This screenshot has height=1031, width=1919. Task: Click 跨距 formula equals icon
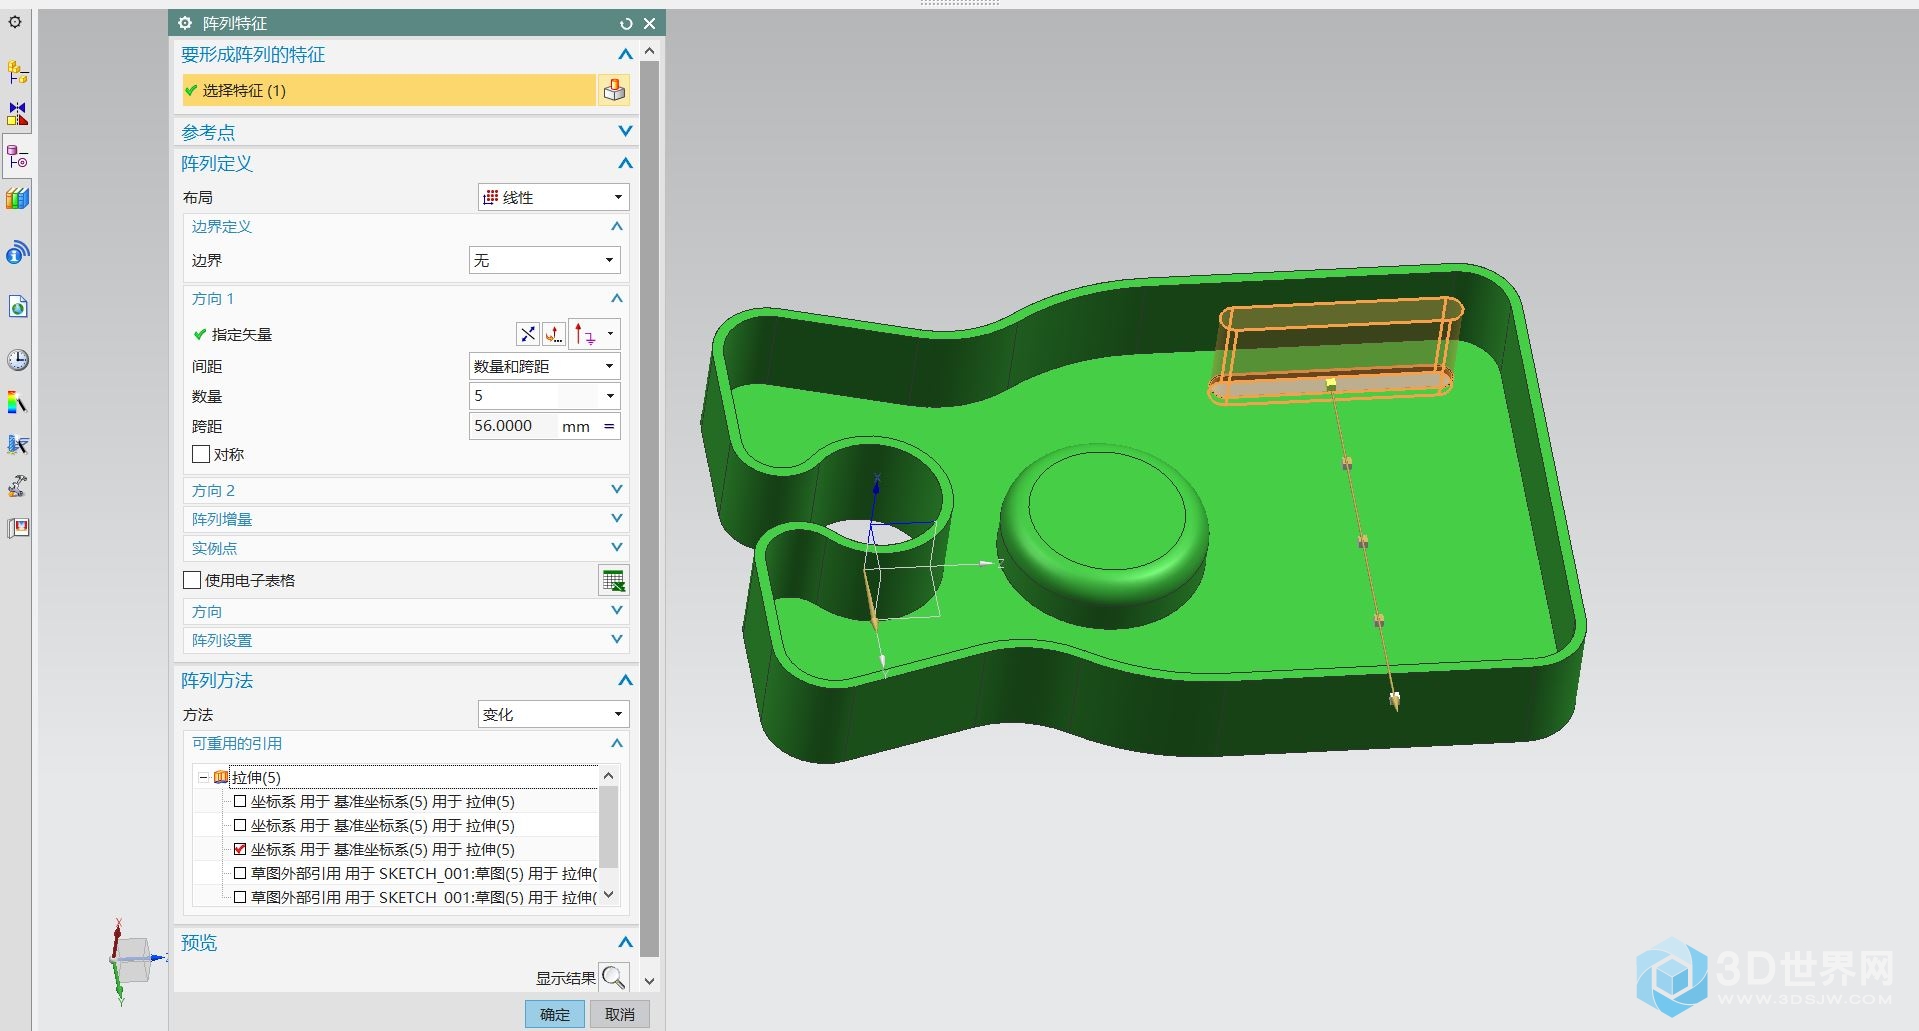608,426
